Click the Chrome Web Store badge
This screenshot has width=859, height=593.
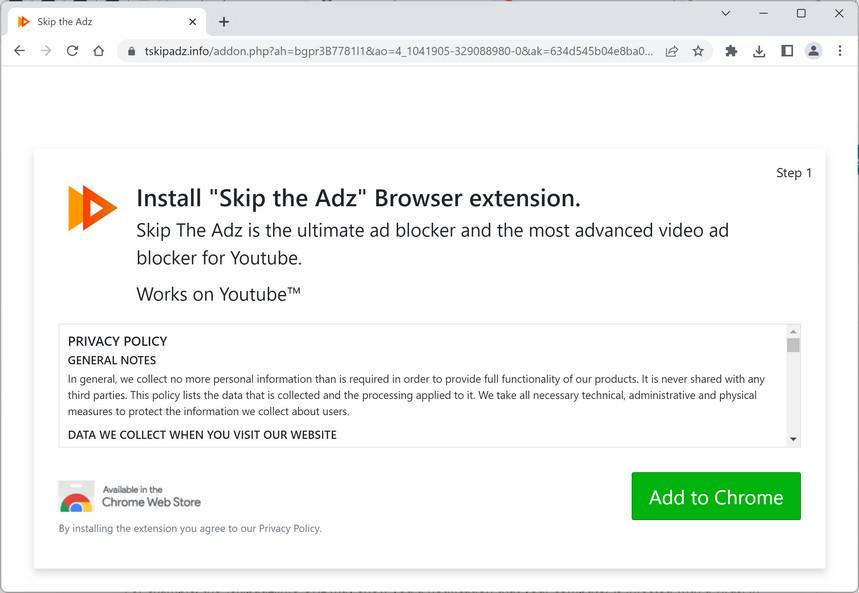coord(130,496)
